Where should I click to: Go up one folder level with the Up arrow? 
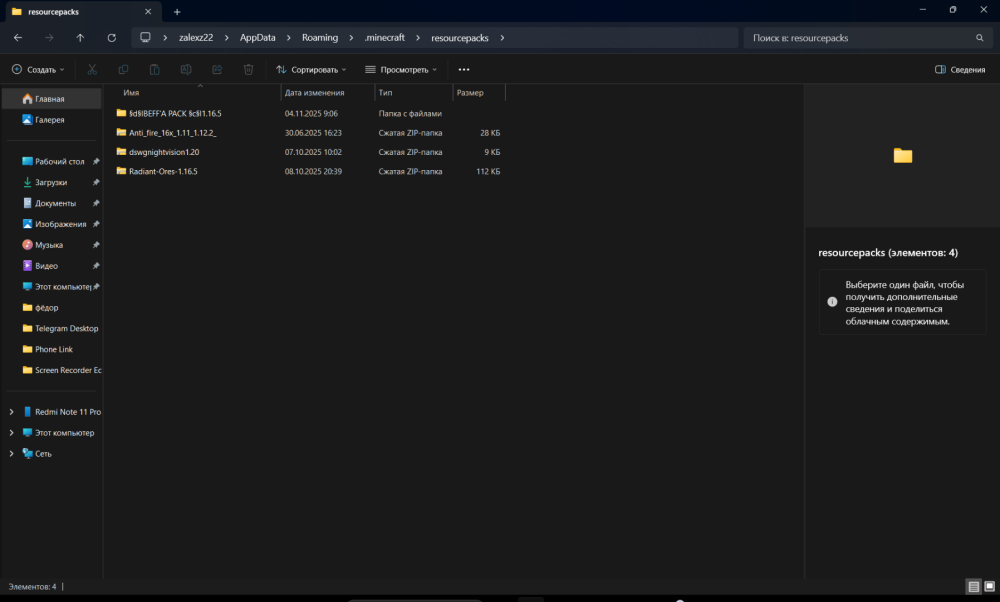[x=80, y=38]
